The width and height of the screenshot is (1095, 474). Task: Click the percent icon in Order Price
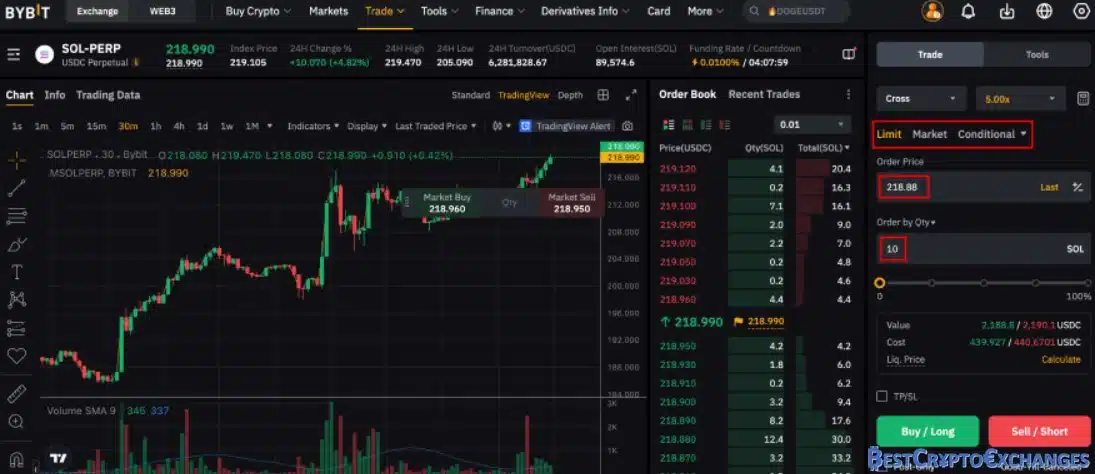(x=1078, y=187)
